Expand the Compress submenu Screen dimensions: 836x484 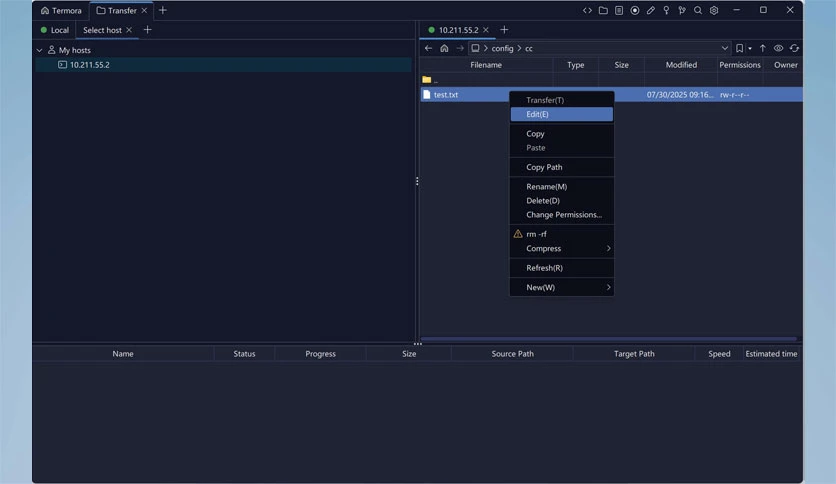(562, 248)
